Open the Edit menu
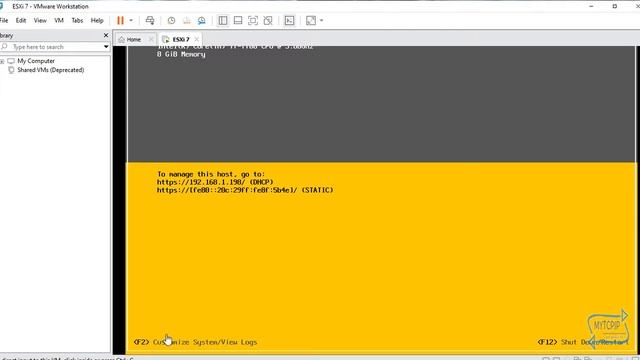 point(21,20)
